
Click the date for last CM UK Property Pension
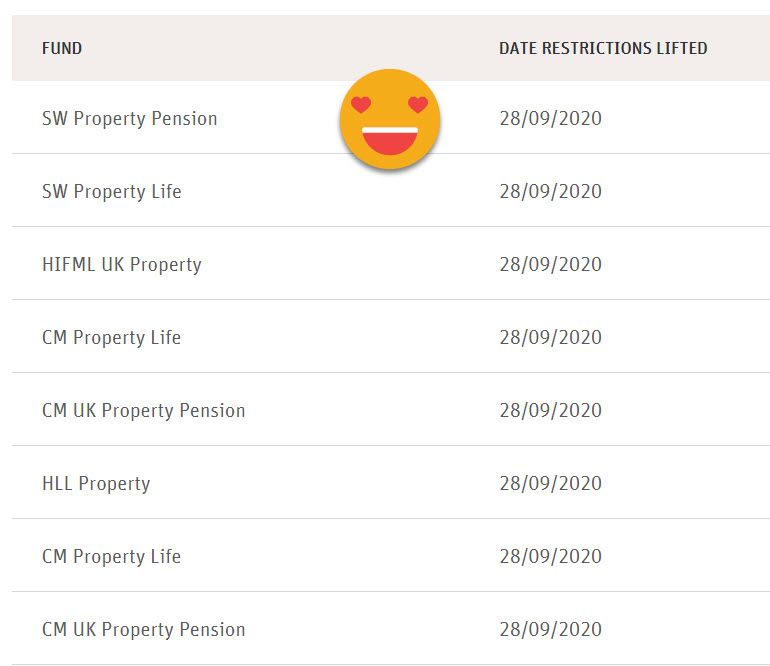tap(550, 630)
